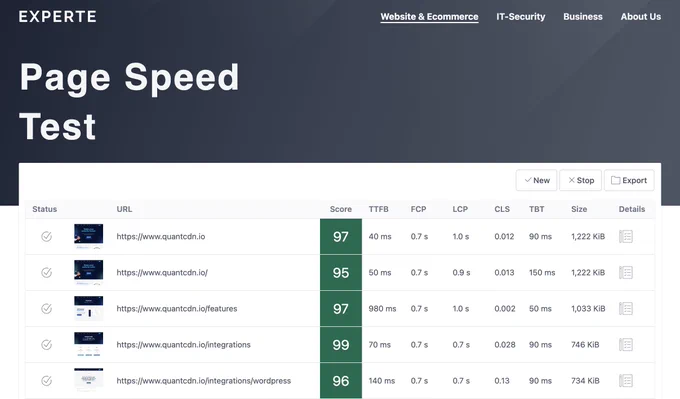The image size is (680, 399).
Task: Click CLS value 0.028
Action: tap(505, 344)
